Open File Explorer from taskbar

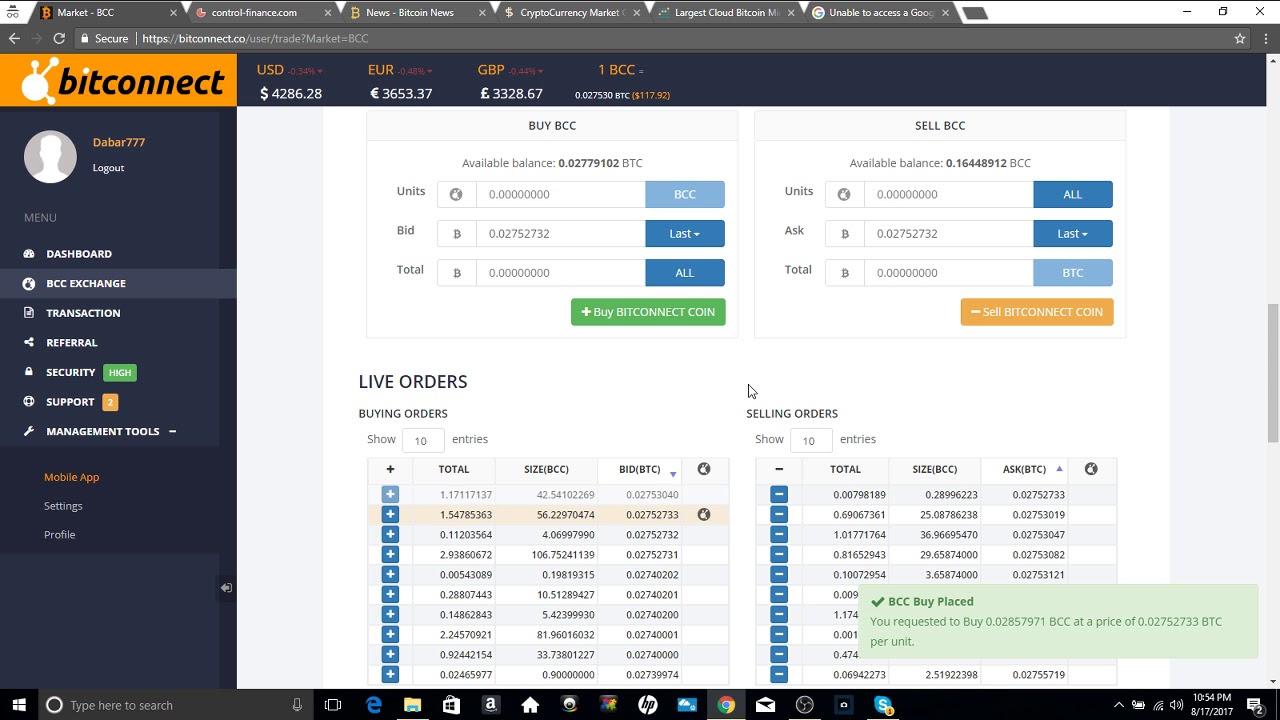point(412,705)
